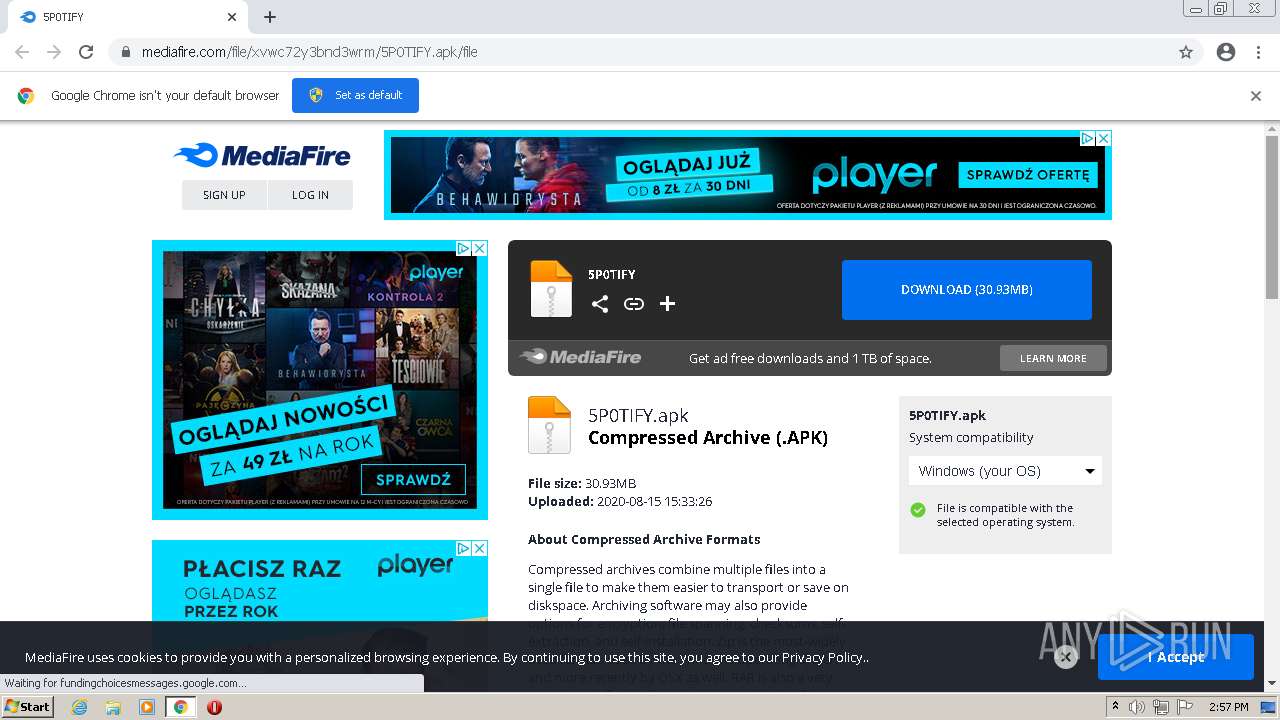Open AdChoices info on left sidebar ad
The width and height of the screenshot is (1280, 720).
[x=463, y=248]
